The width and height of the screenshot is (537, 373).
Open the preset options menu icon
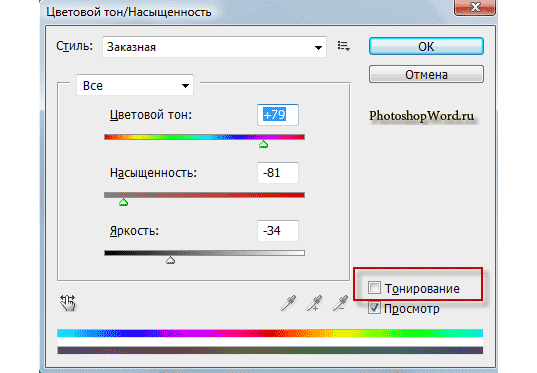[343, 46]
